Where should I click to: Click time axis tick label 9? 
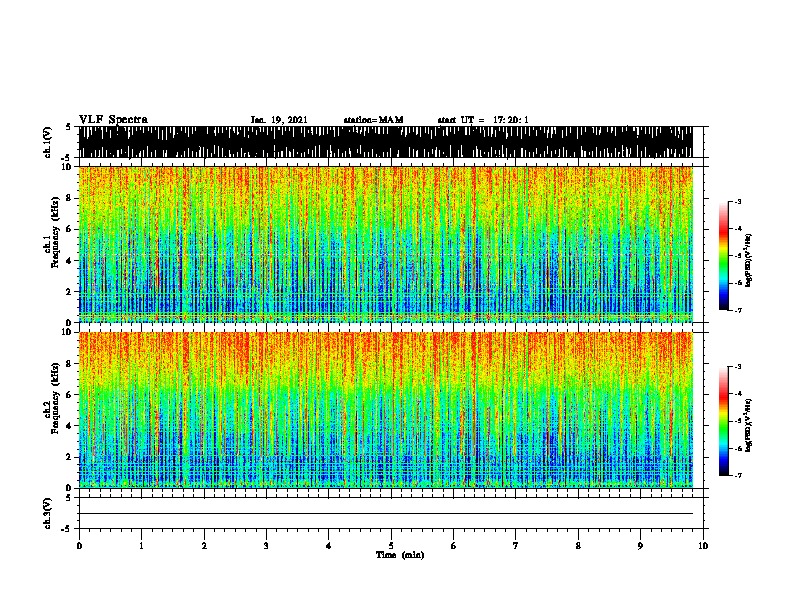(x=640, y=546)
